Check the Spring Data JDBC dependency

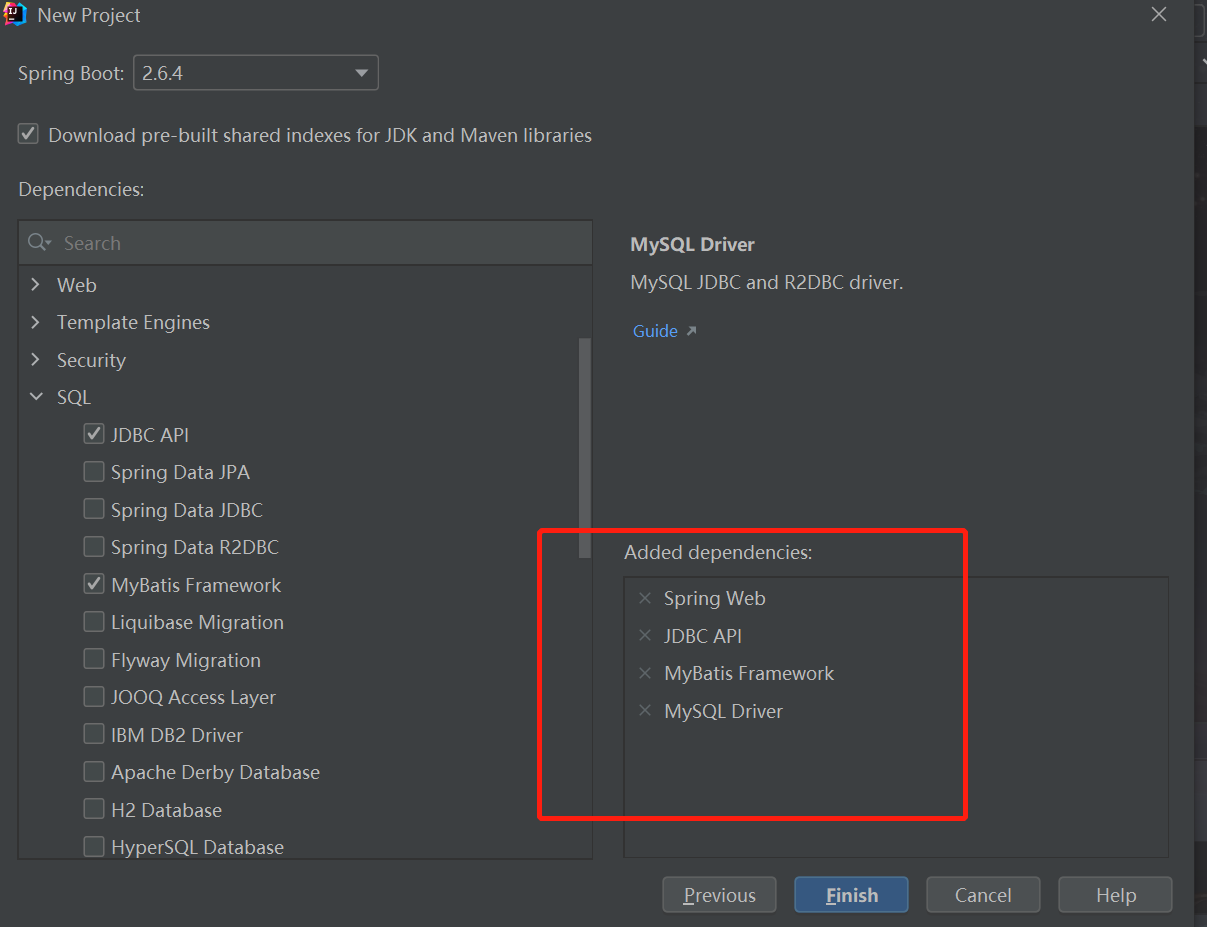coord(94,509)
